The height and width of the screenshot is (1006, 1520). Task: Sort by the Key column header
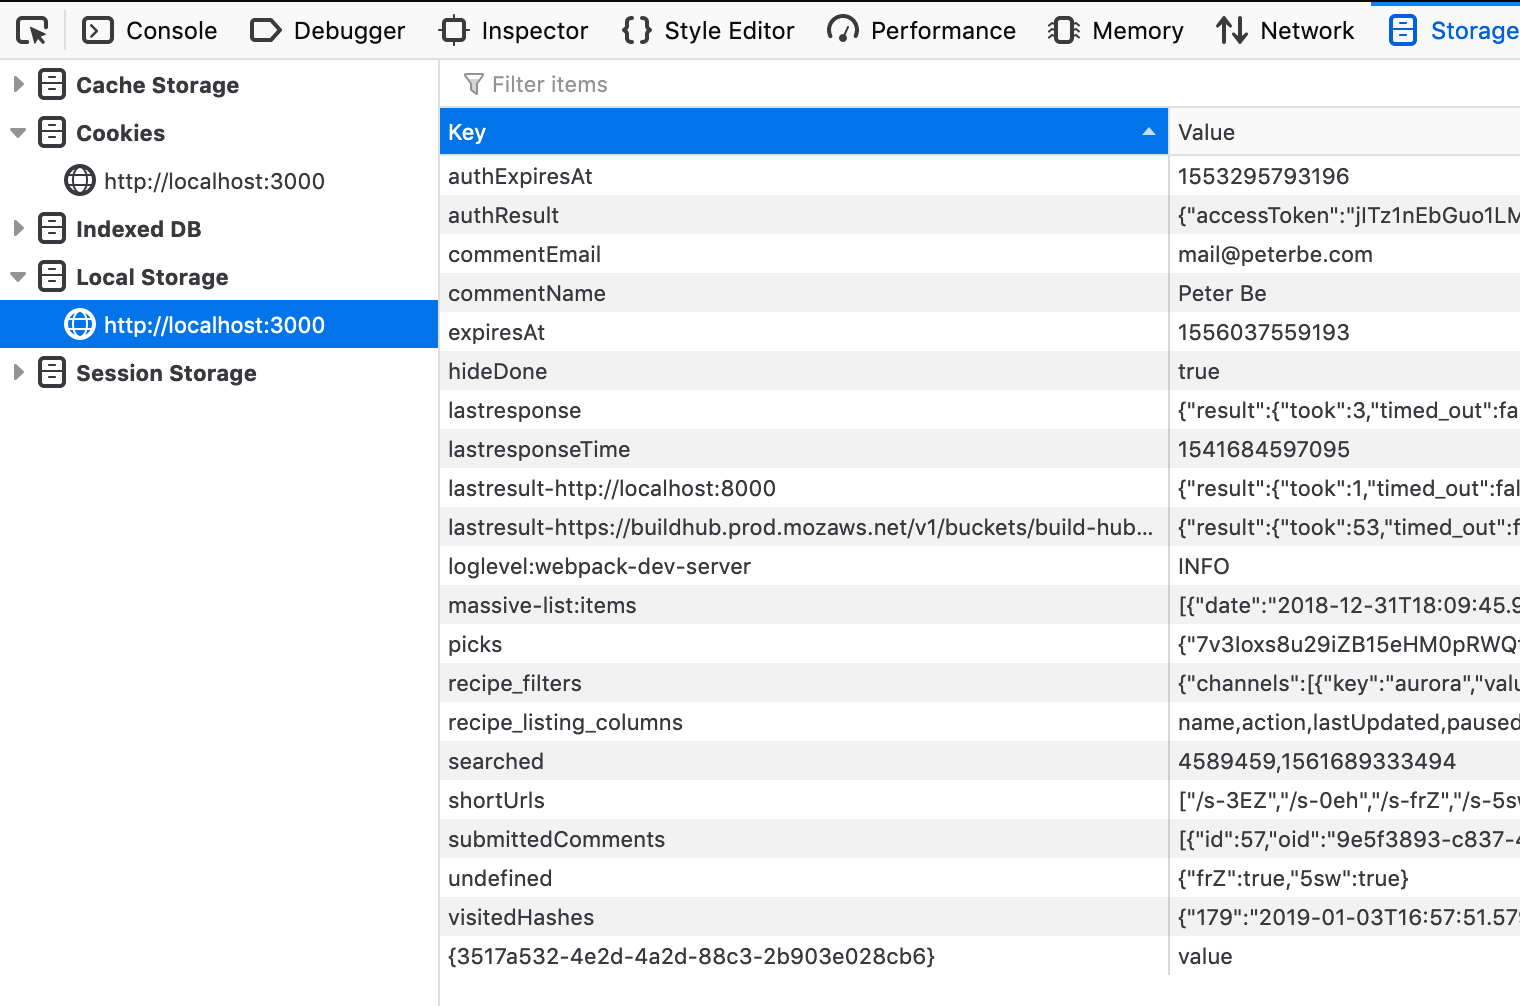(x=802, y=132)
